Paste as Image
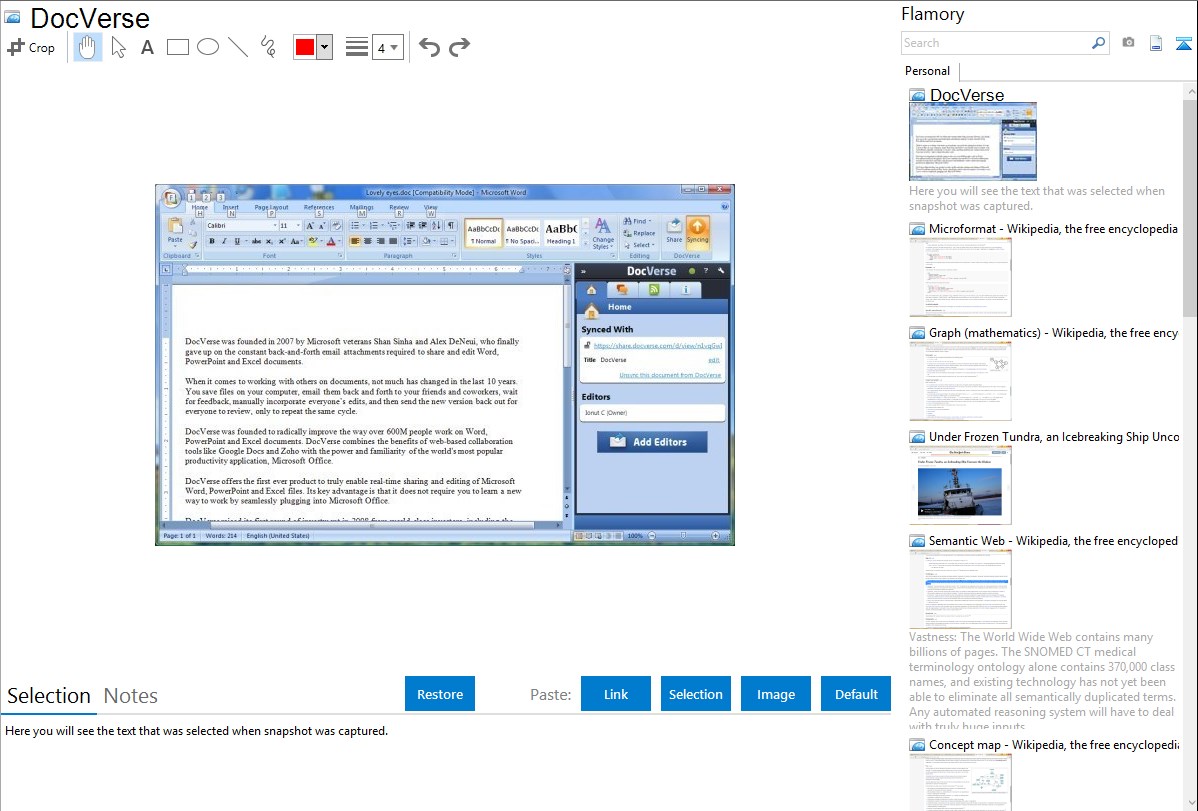The image size is (1198, 811). [775, 694]
